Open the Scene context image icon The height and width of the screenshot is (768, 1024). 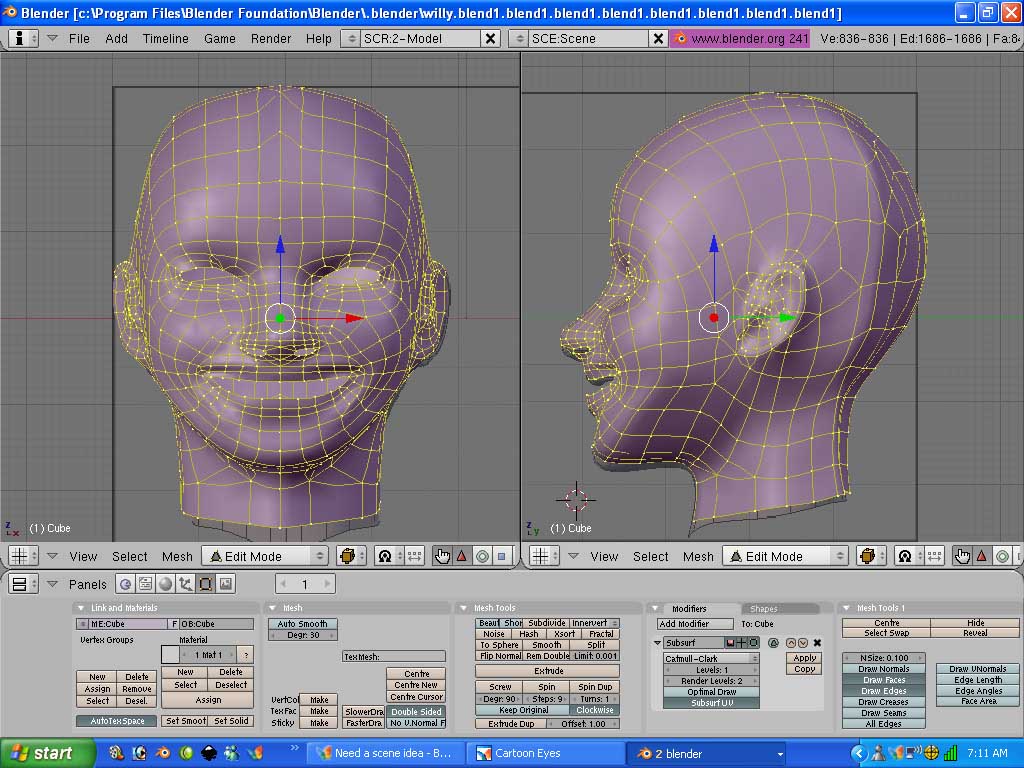click(x=225, y=584)
